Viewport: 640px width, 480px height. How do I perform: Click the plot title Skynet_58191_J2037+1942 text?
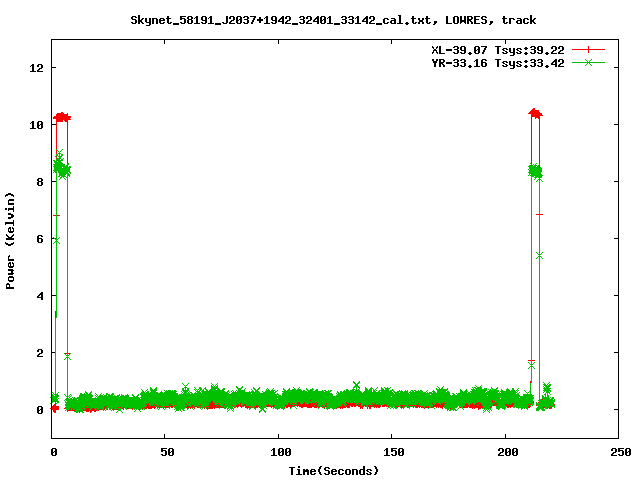point(333,20)
